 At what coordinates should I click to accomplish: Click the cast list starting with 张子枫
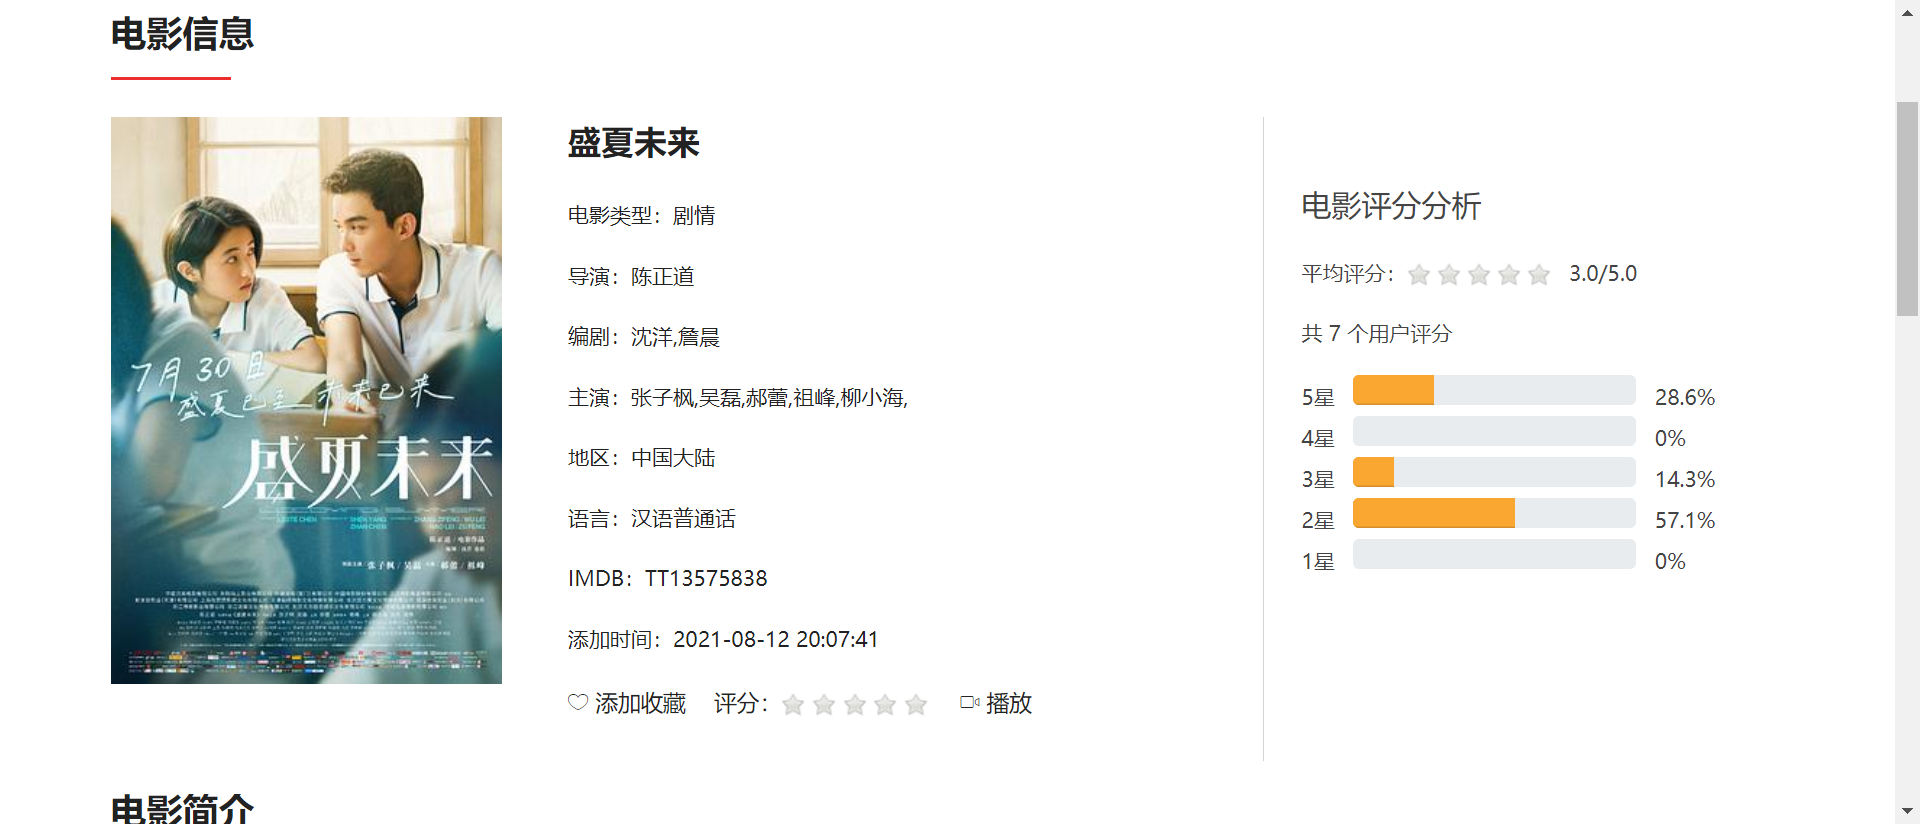[x=769, y=398]
